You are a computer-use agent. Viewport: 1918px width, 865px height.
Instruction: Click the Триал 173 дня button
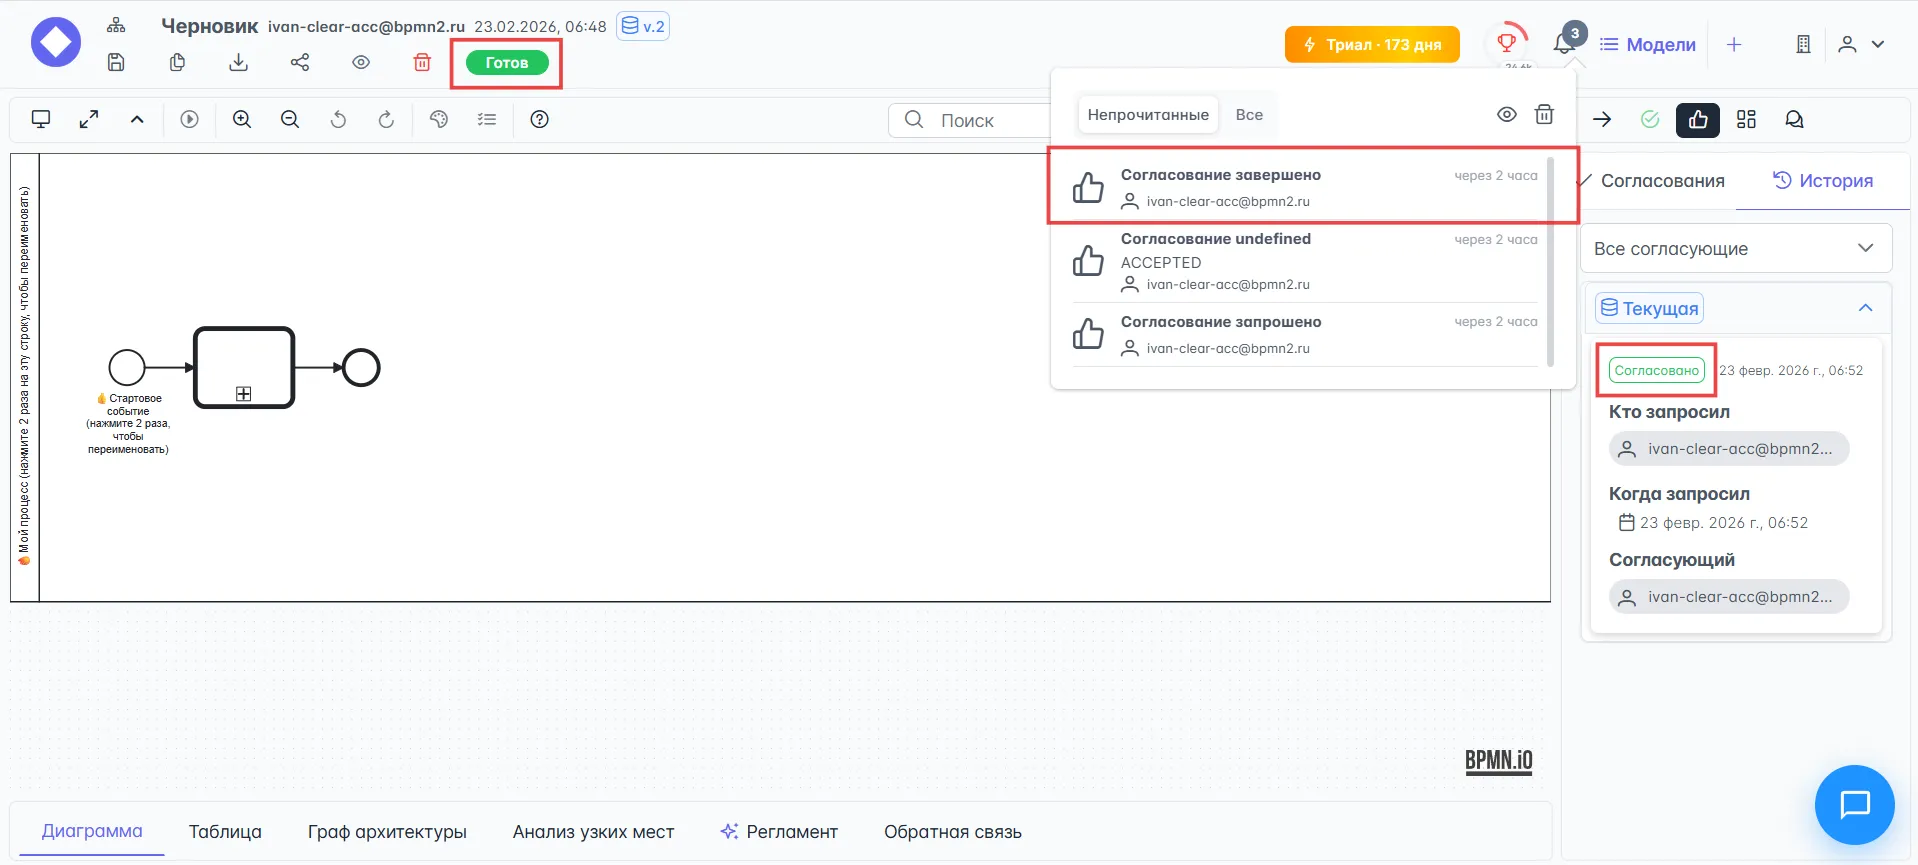(x=1372, y=44)
